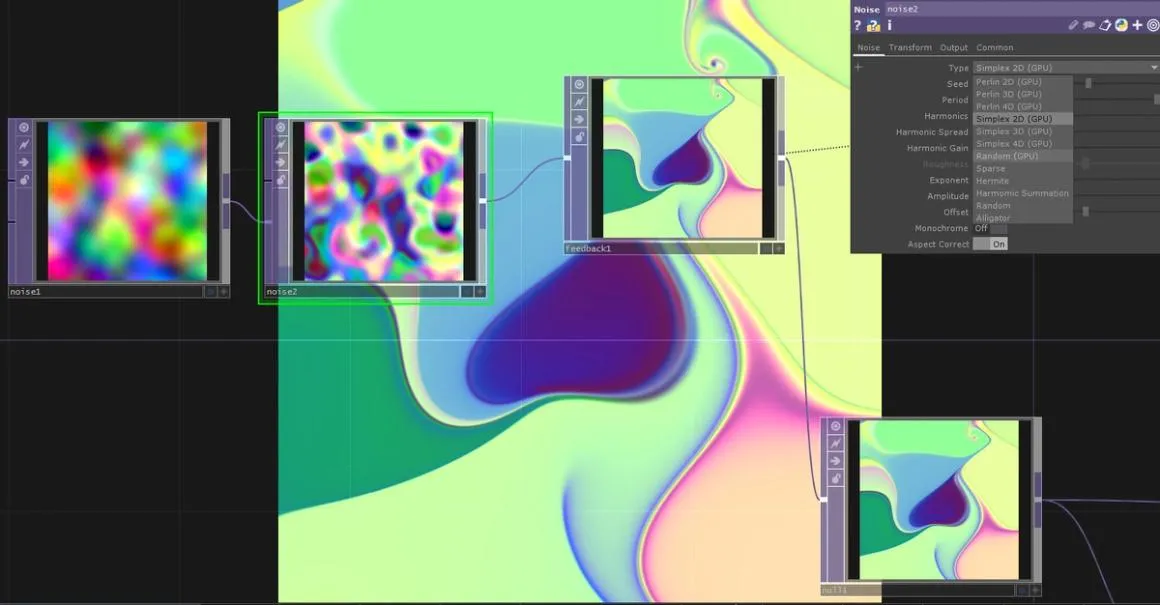
Task: Choose Random (GPU) from the Type list
Action: (1022, 156)
